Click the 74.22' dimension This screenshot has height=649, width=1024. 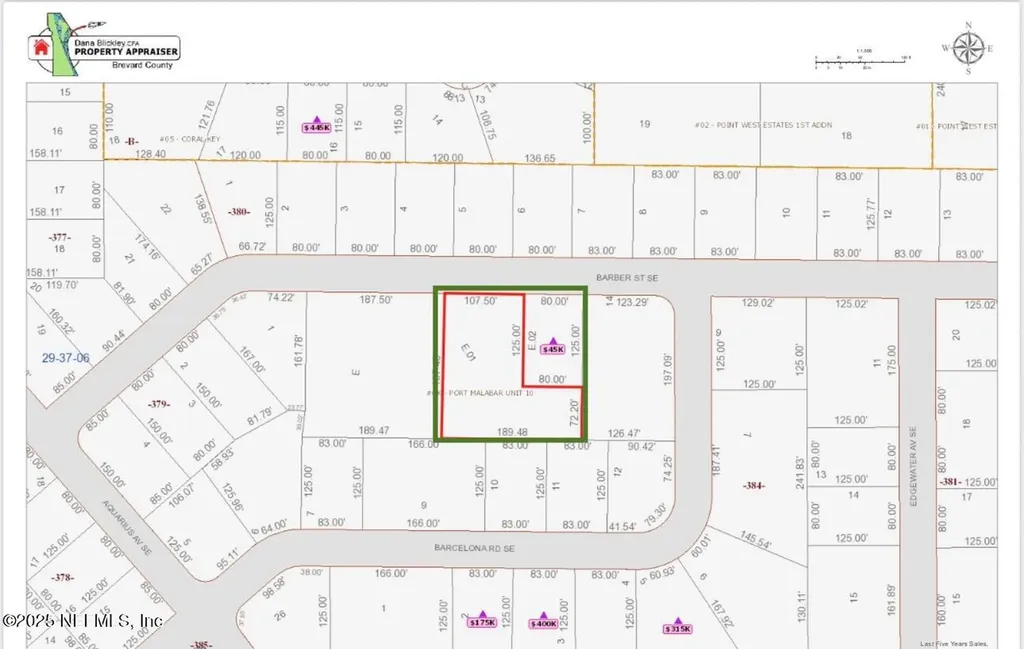[280, 297]
